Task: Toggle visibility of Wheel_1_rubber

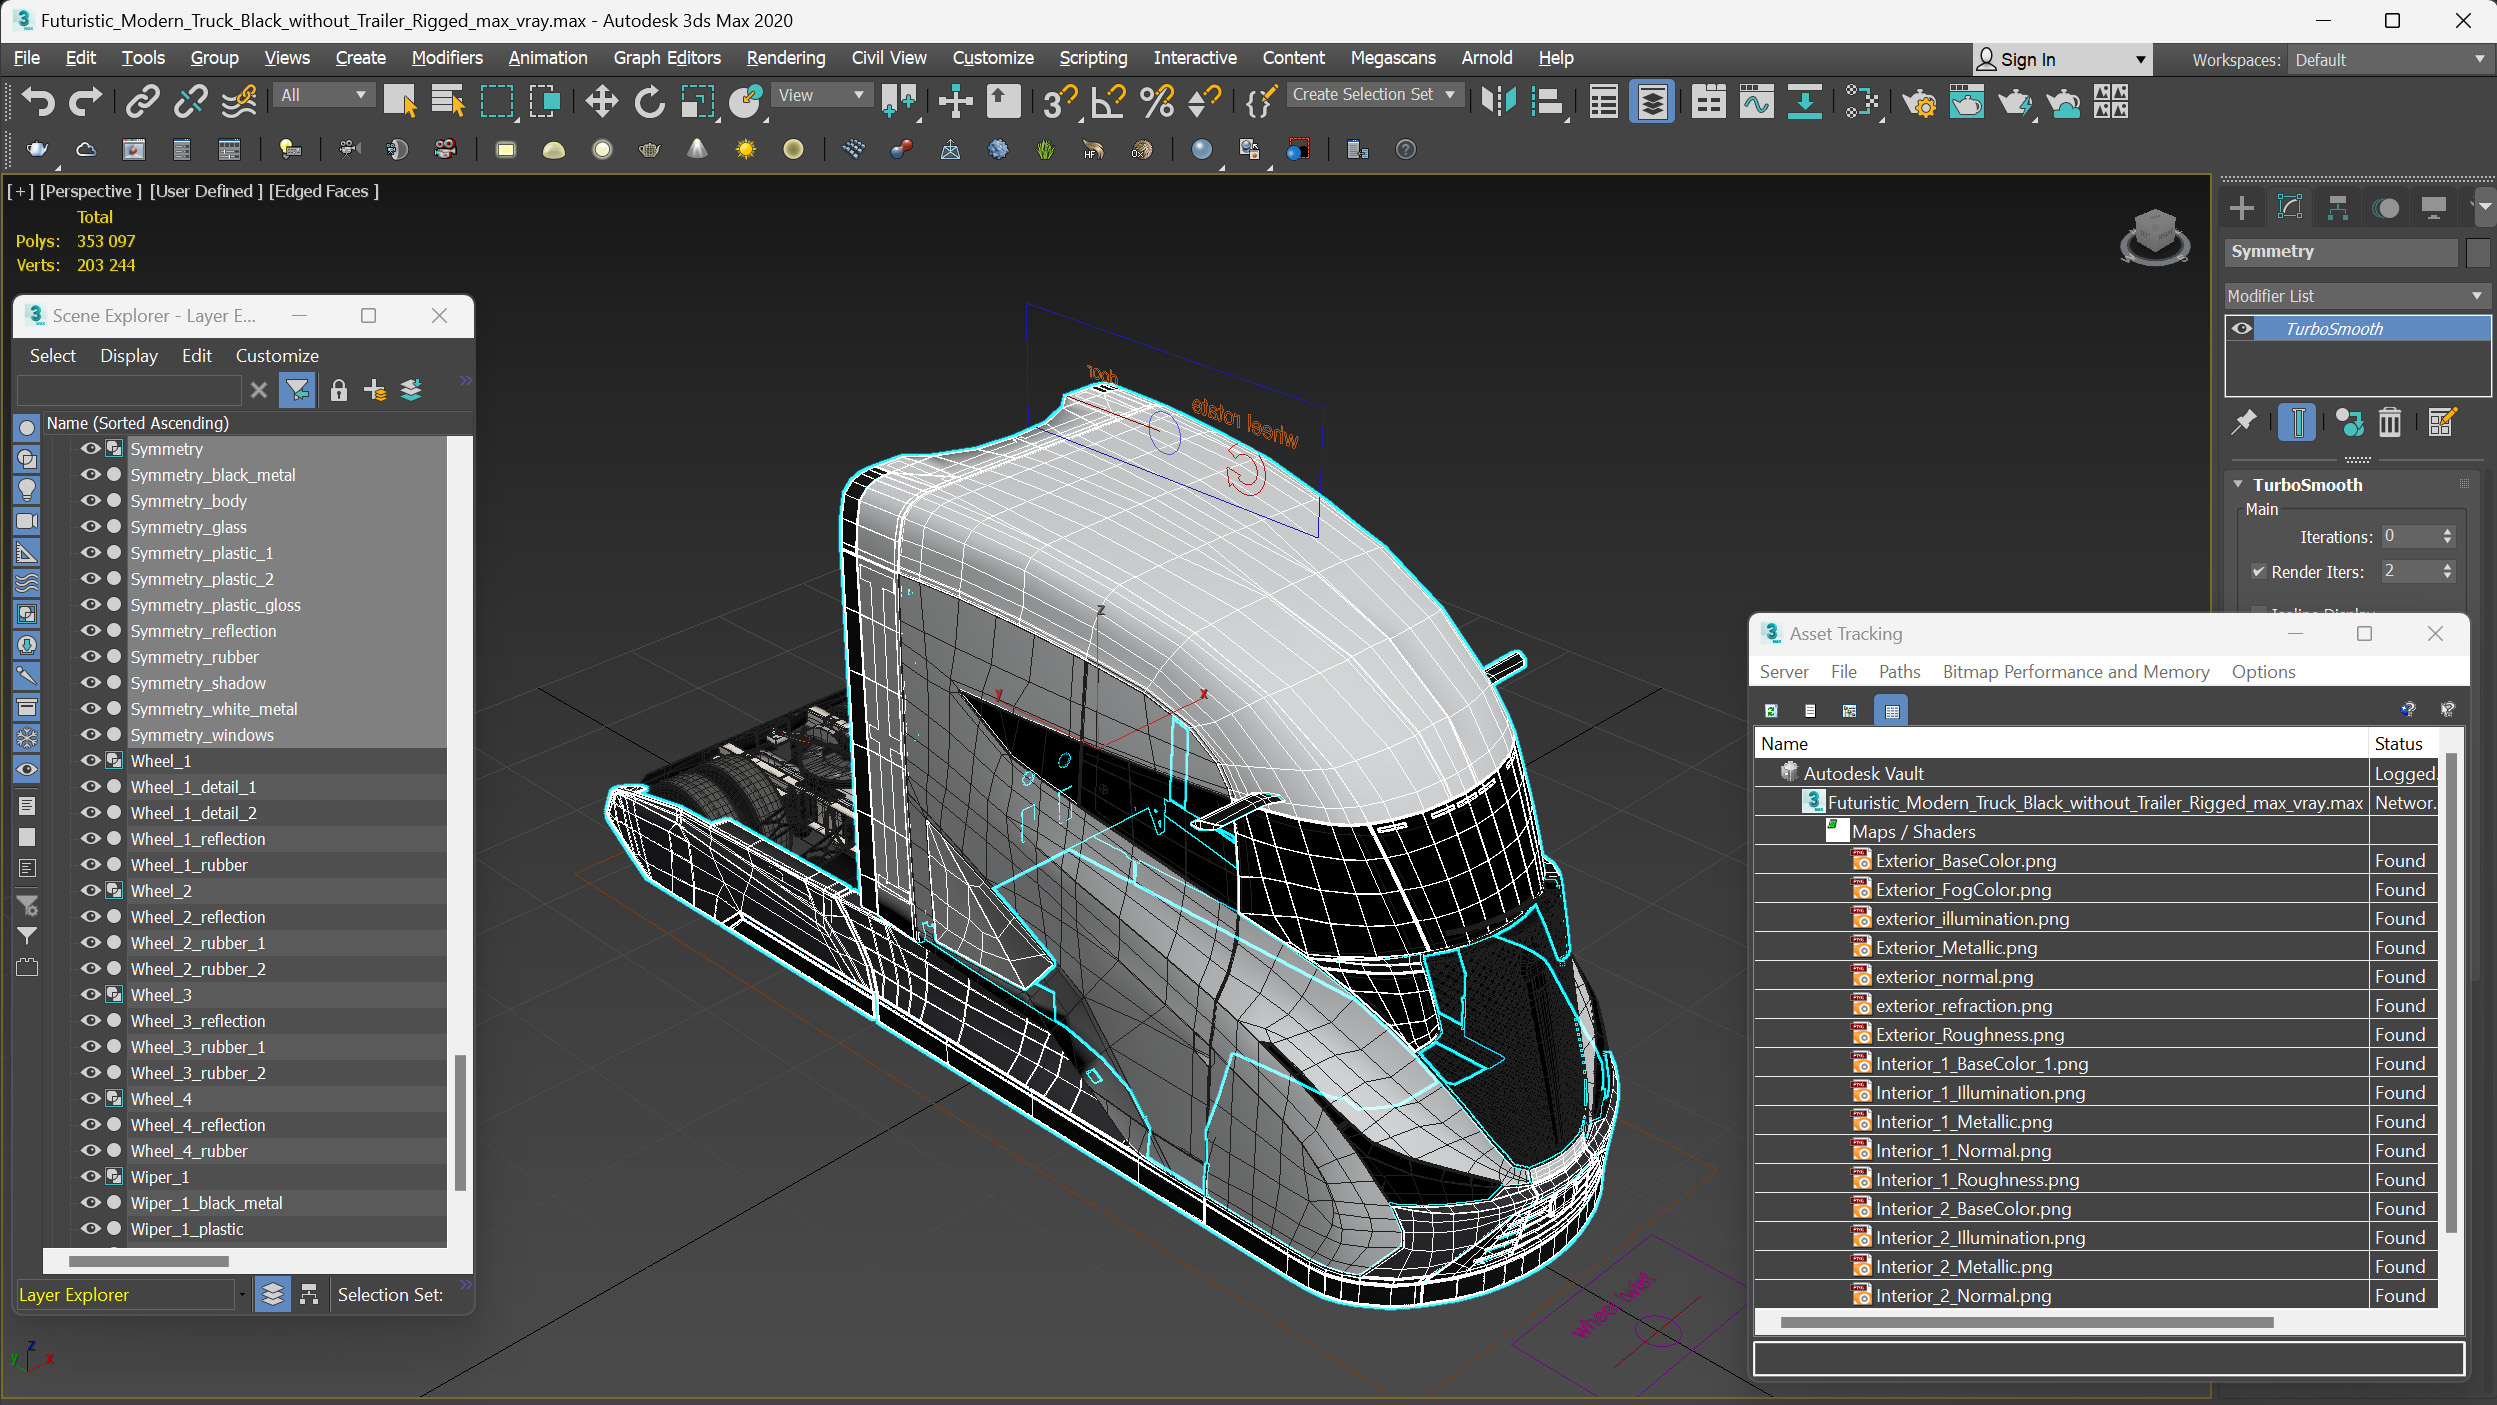Action: [x=90, y=865]
